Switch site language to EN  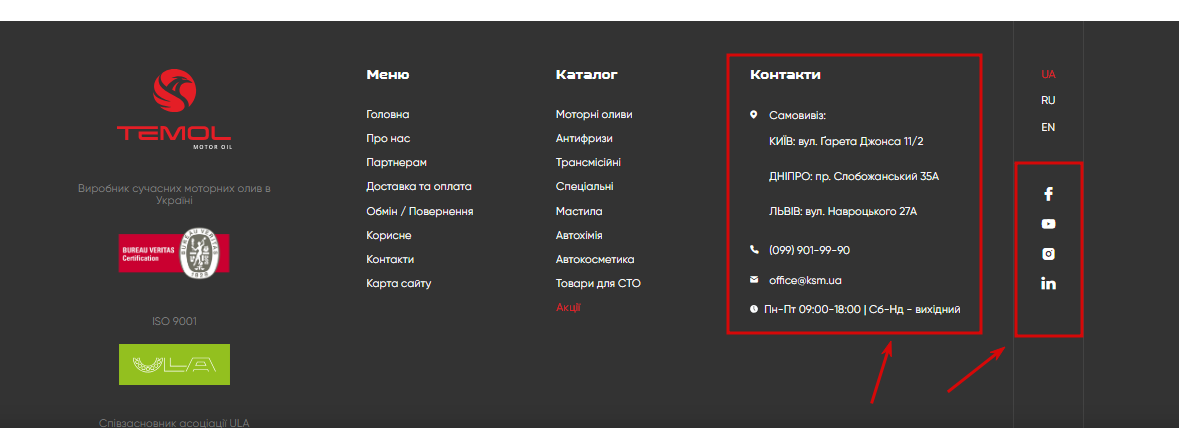coord(1048,127)
